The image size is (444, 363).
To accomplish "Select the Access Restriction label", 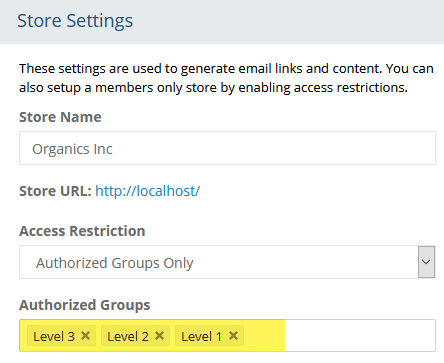I will coord(82,231).
